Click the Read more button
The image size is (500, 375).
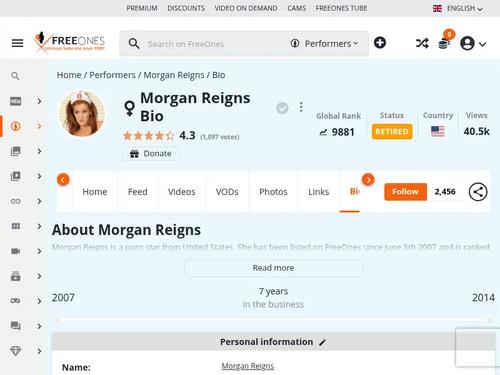(273, 268)
